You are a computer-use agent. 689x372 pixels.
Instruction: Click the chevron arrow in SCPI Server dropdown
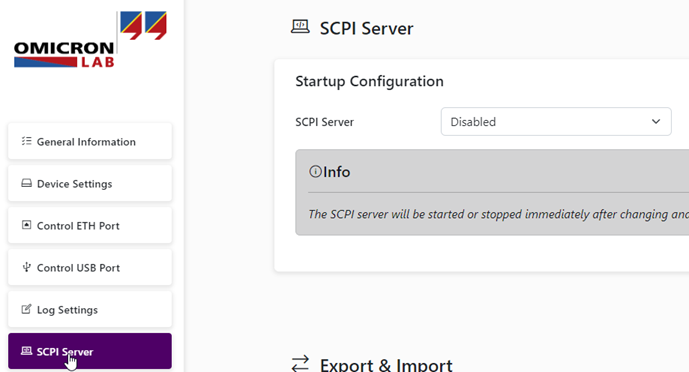656,122
